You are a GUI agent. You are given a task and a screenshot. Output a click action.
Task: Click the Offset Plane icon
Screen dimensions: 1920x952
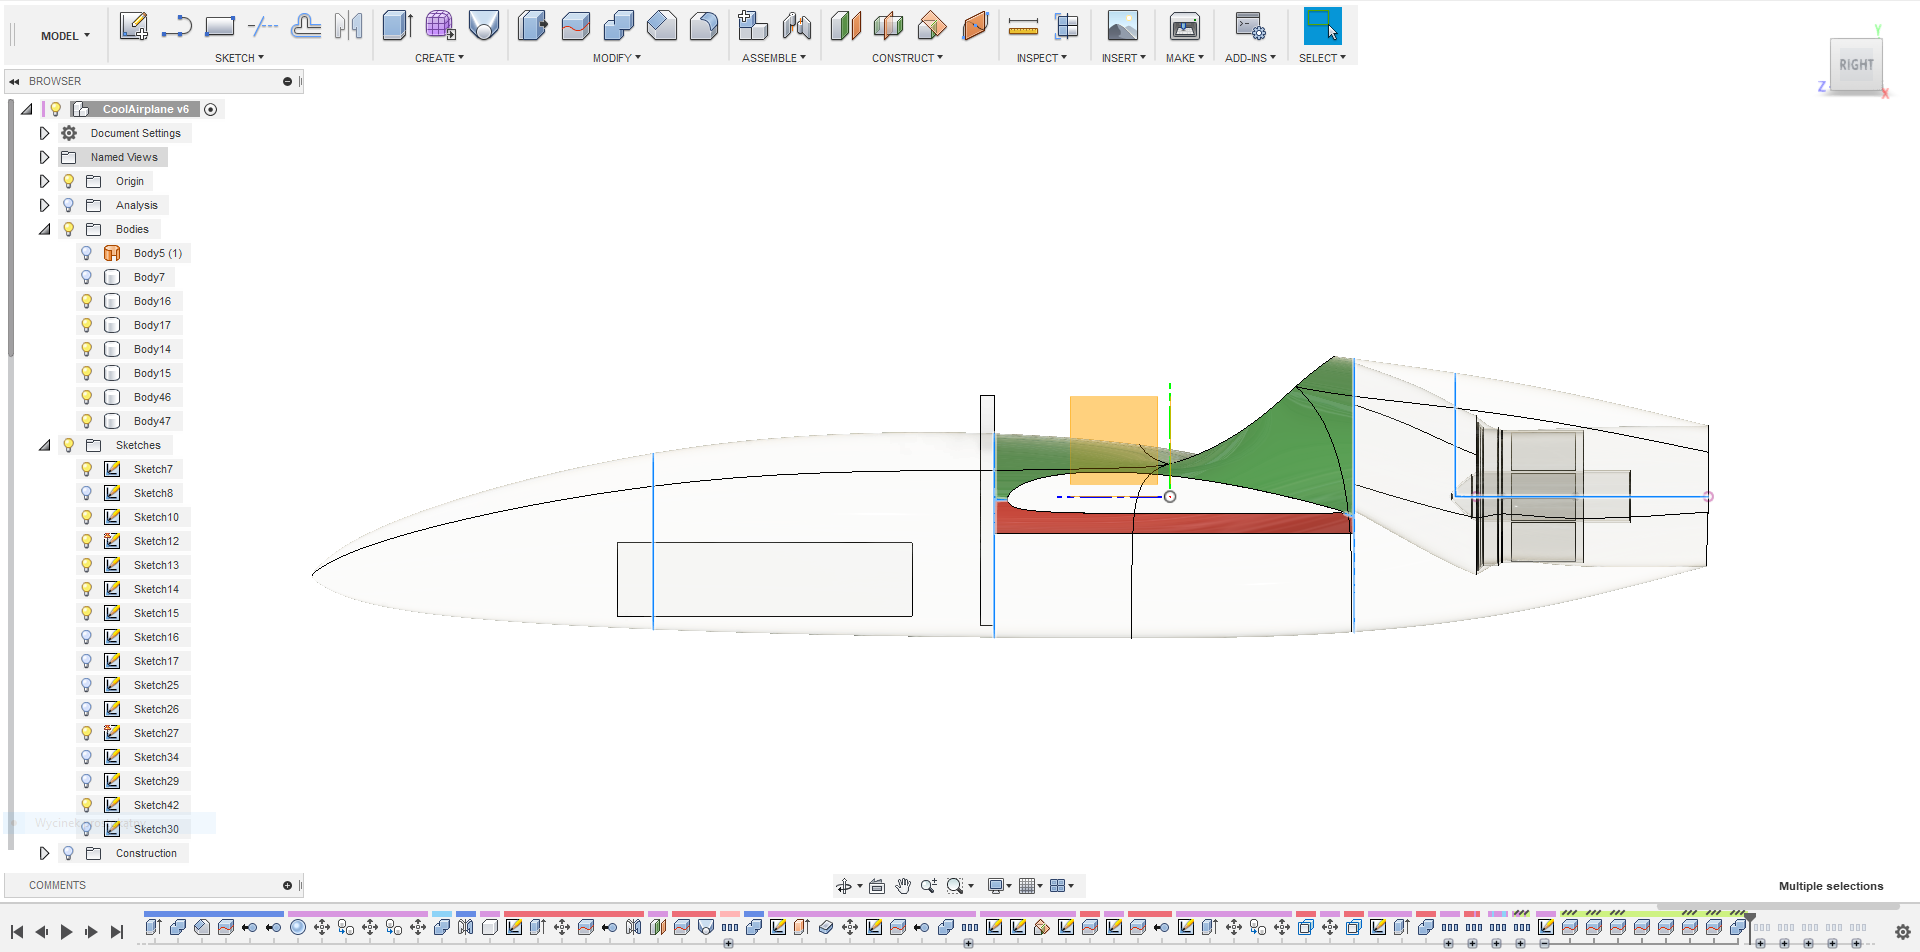(846, 26)
